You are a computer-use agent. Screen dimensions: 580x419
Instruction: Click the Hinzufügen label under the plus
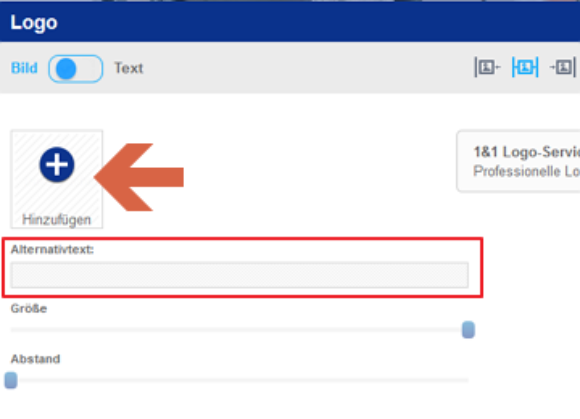[57, 220]
